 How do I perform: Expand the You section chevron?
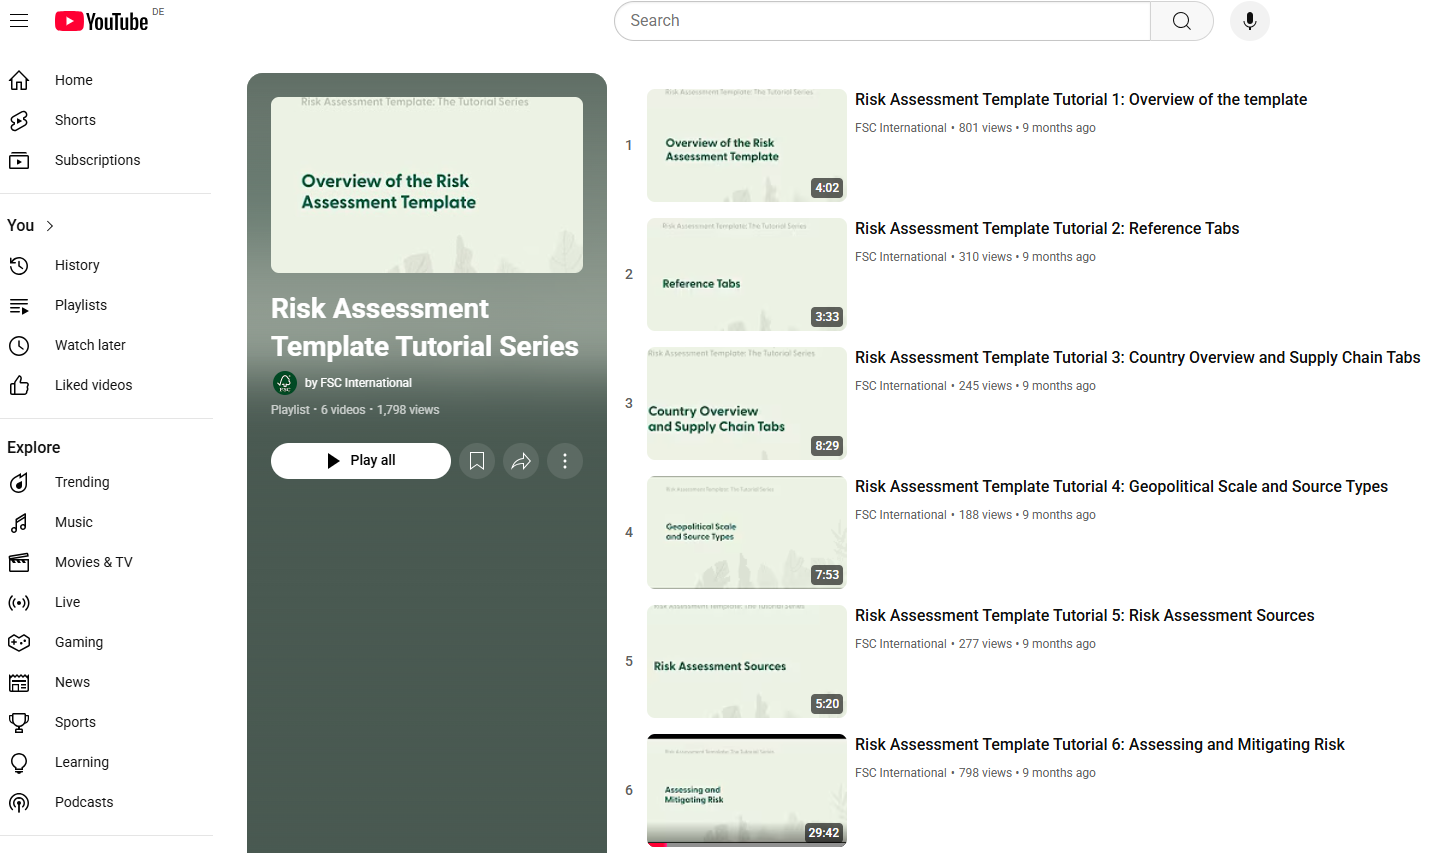50,226
